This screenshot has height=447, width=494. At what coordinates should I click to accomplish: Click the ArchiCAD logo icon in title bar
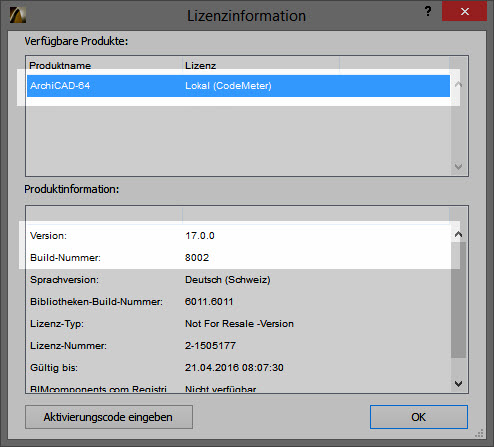point(18,15)
